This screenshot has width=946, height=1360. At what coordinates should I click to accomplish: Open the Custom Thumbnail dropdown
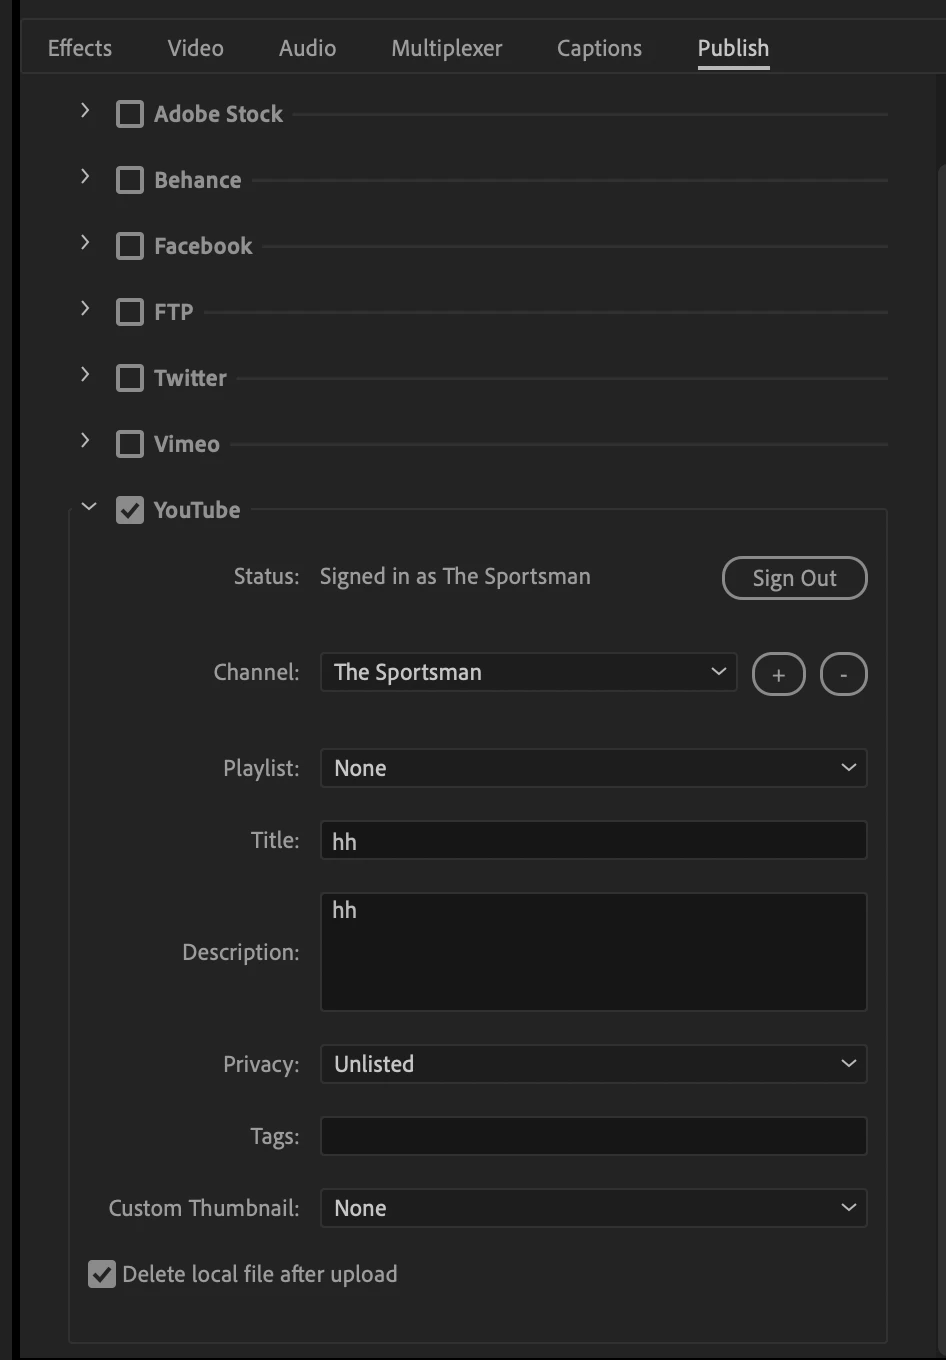(593, 1208)
